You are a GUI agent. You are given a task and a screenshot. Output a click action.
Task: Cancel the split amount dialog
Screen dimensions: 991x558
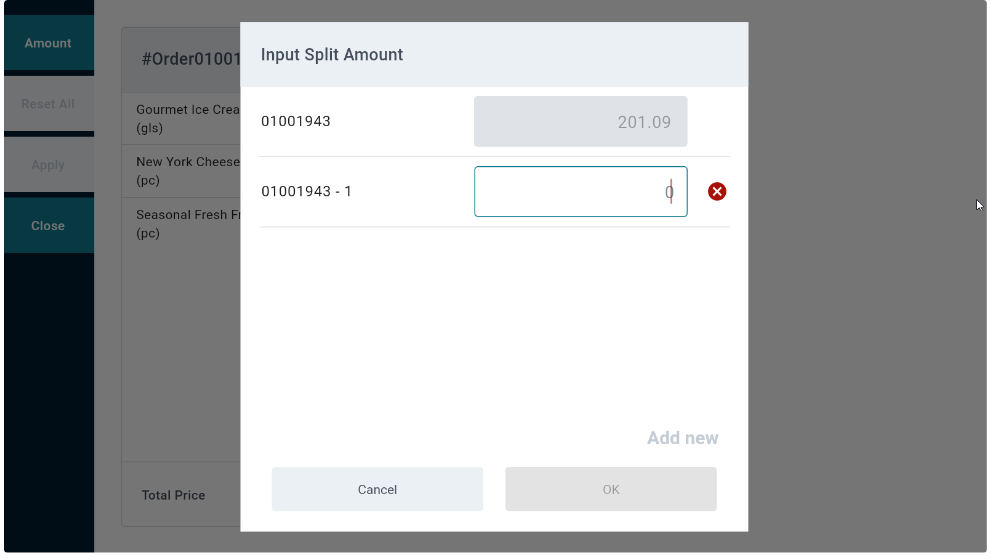[377, 489]
